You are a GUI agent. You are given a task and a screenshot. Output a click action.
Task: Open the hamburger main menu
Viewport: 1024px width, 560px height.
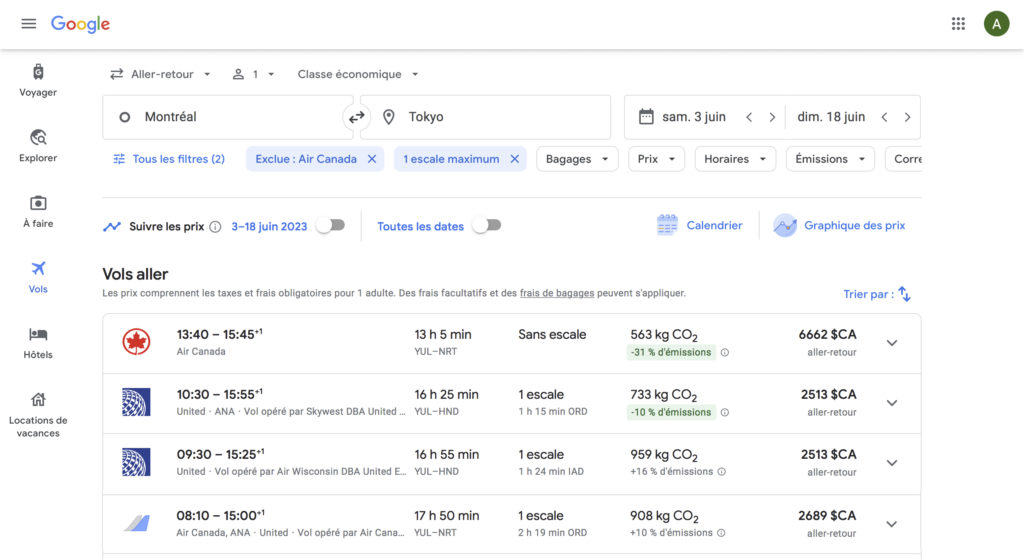pos(29,24)
